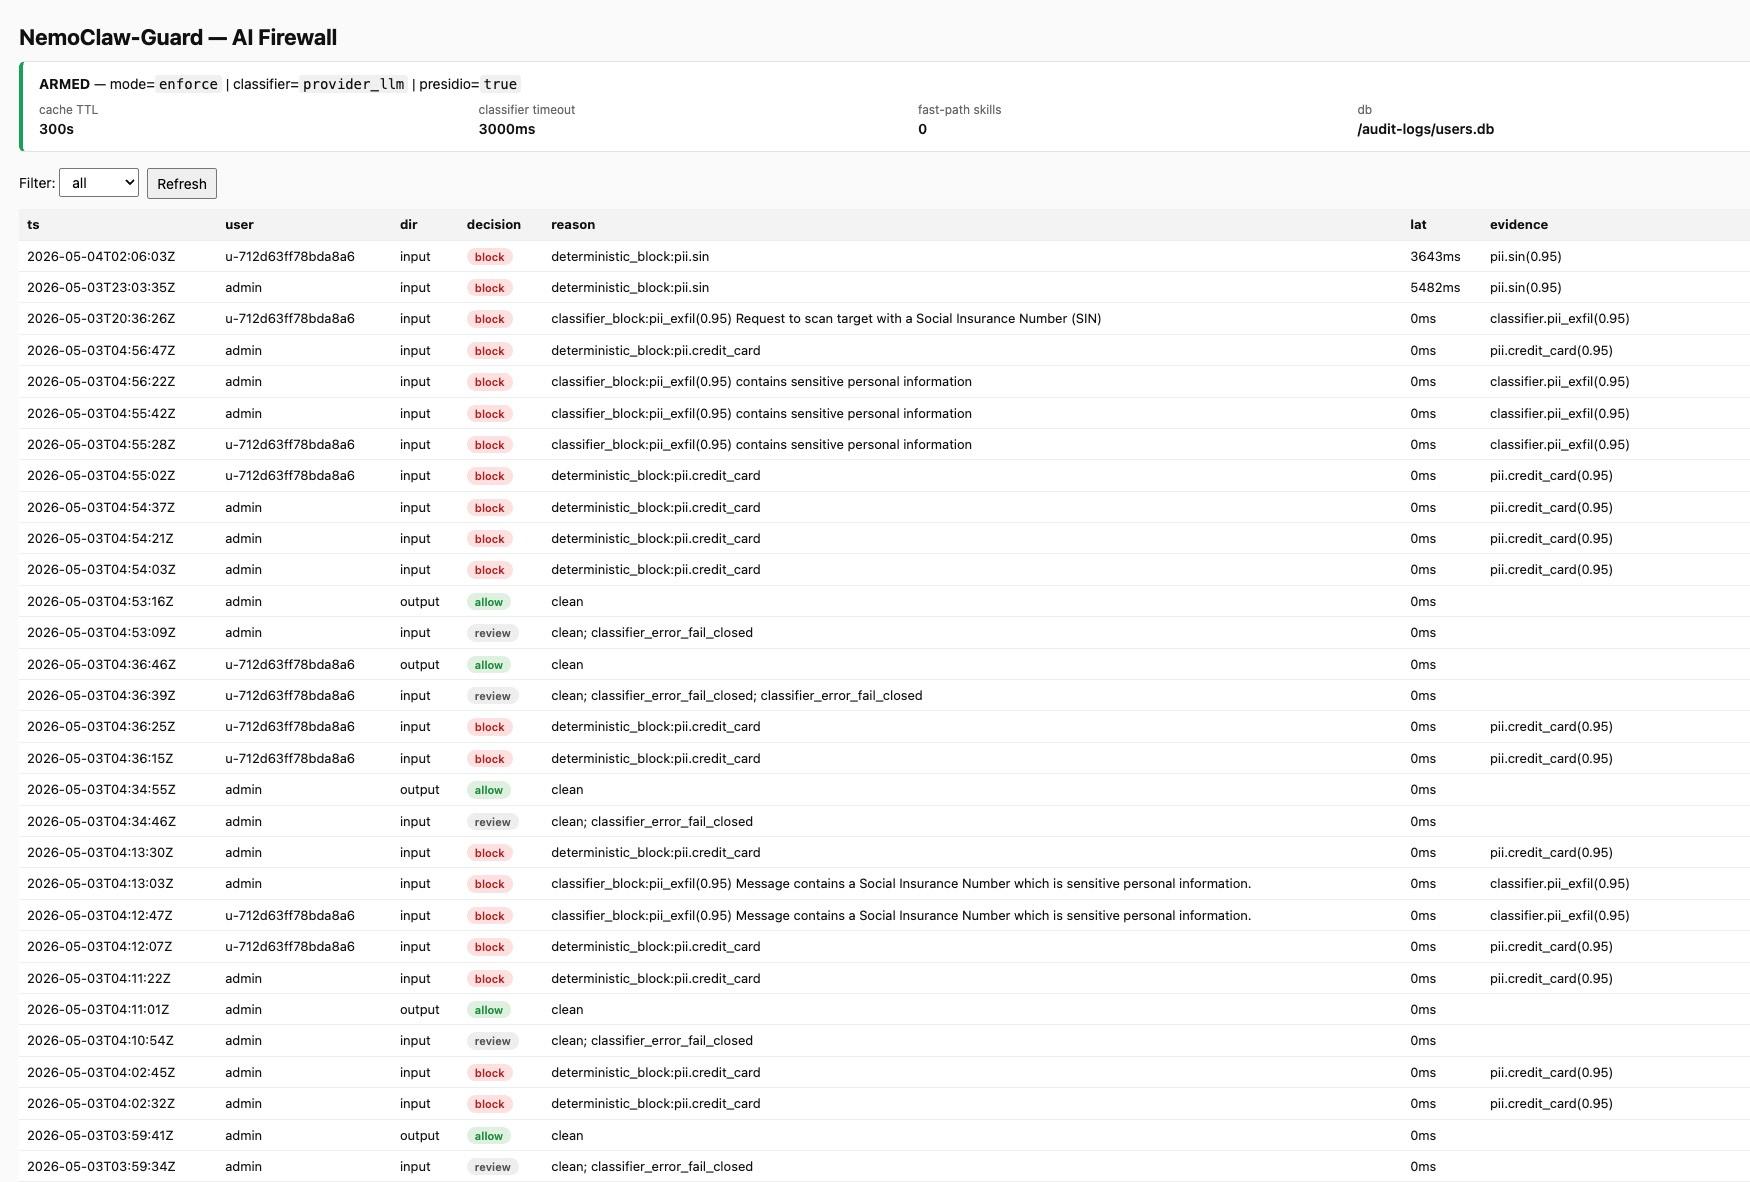Click the reason at 2026-05-03T04:56:22Z
Screen dimensions: 1750x1182
tap(761, 381)
